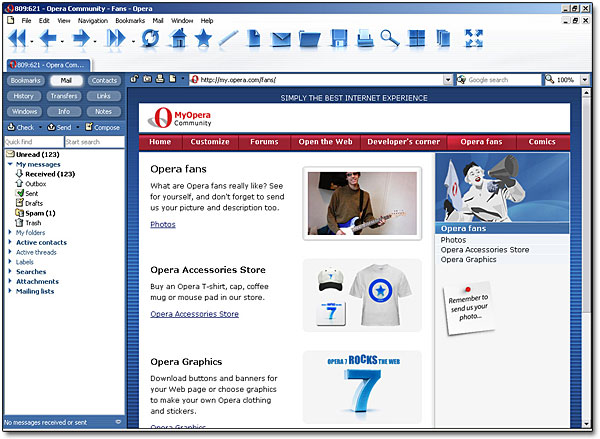Screen dimensions: 600x439
Task: Switch to the Bookmarks panel button
Action: click(26, 80)
